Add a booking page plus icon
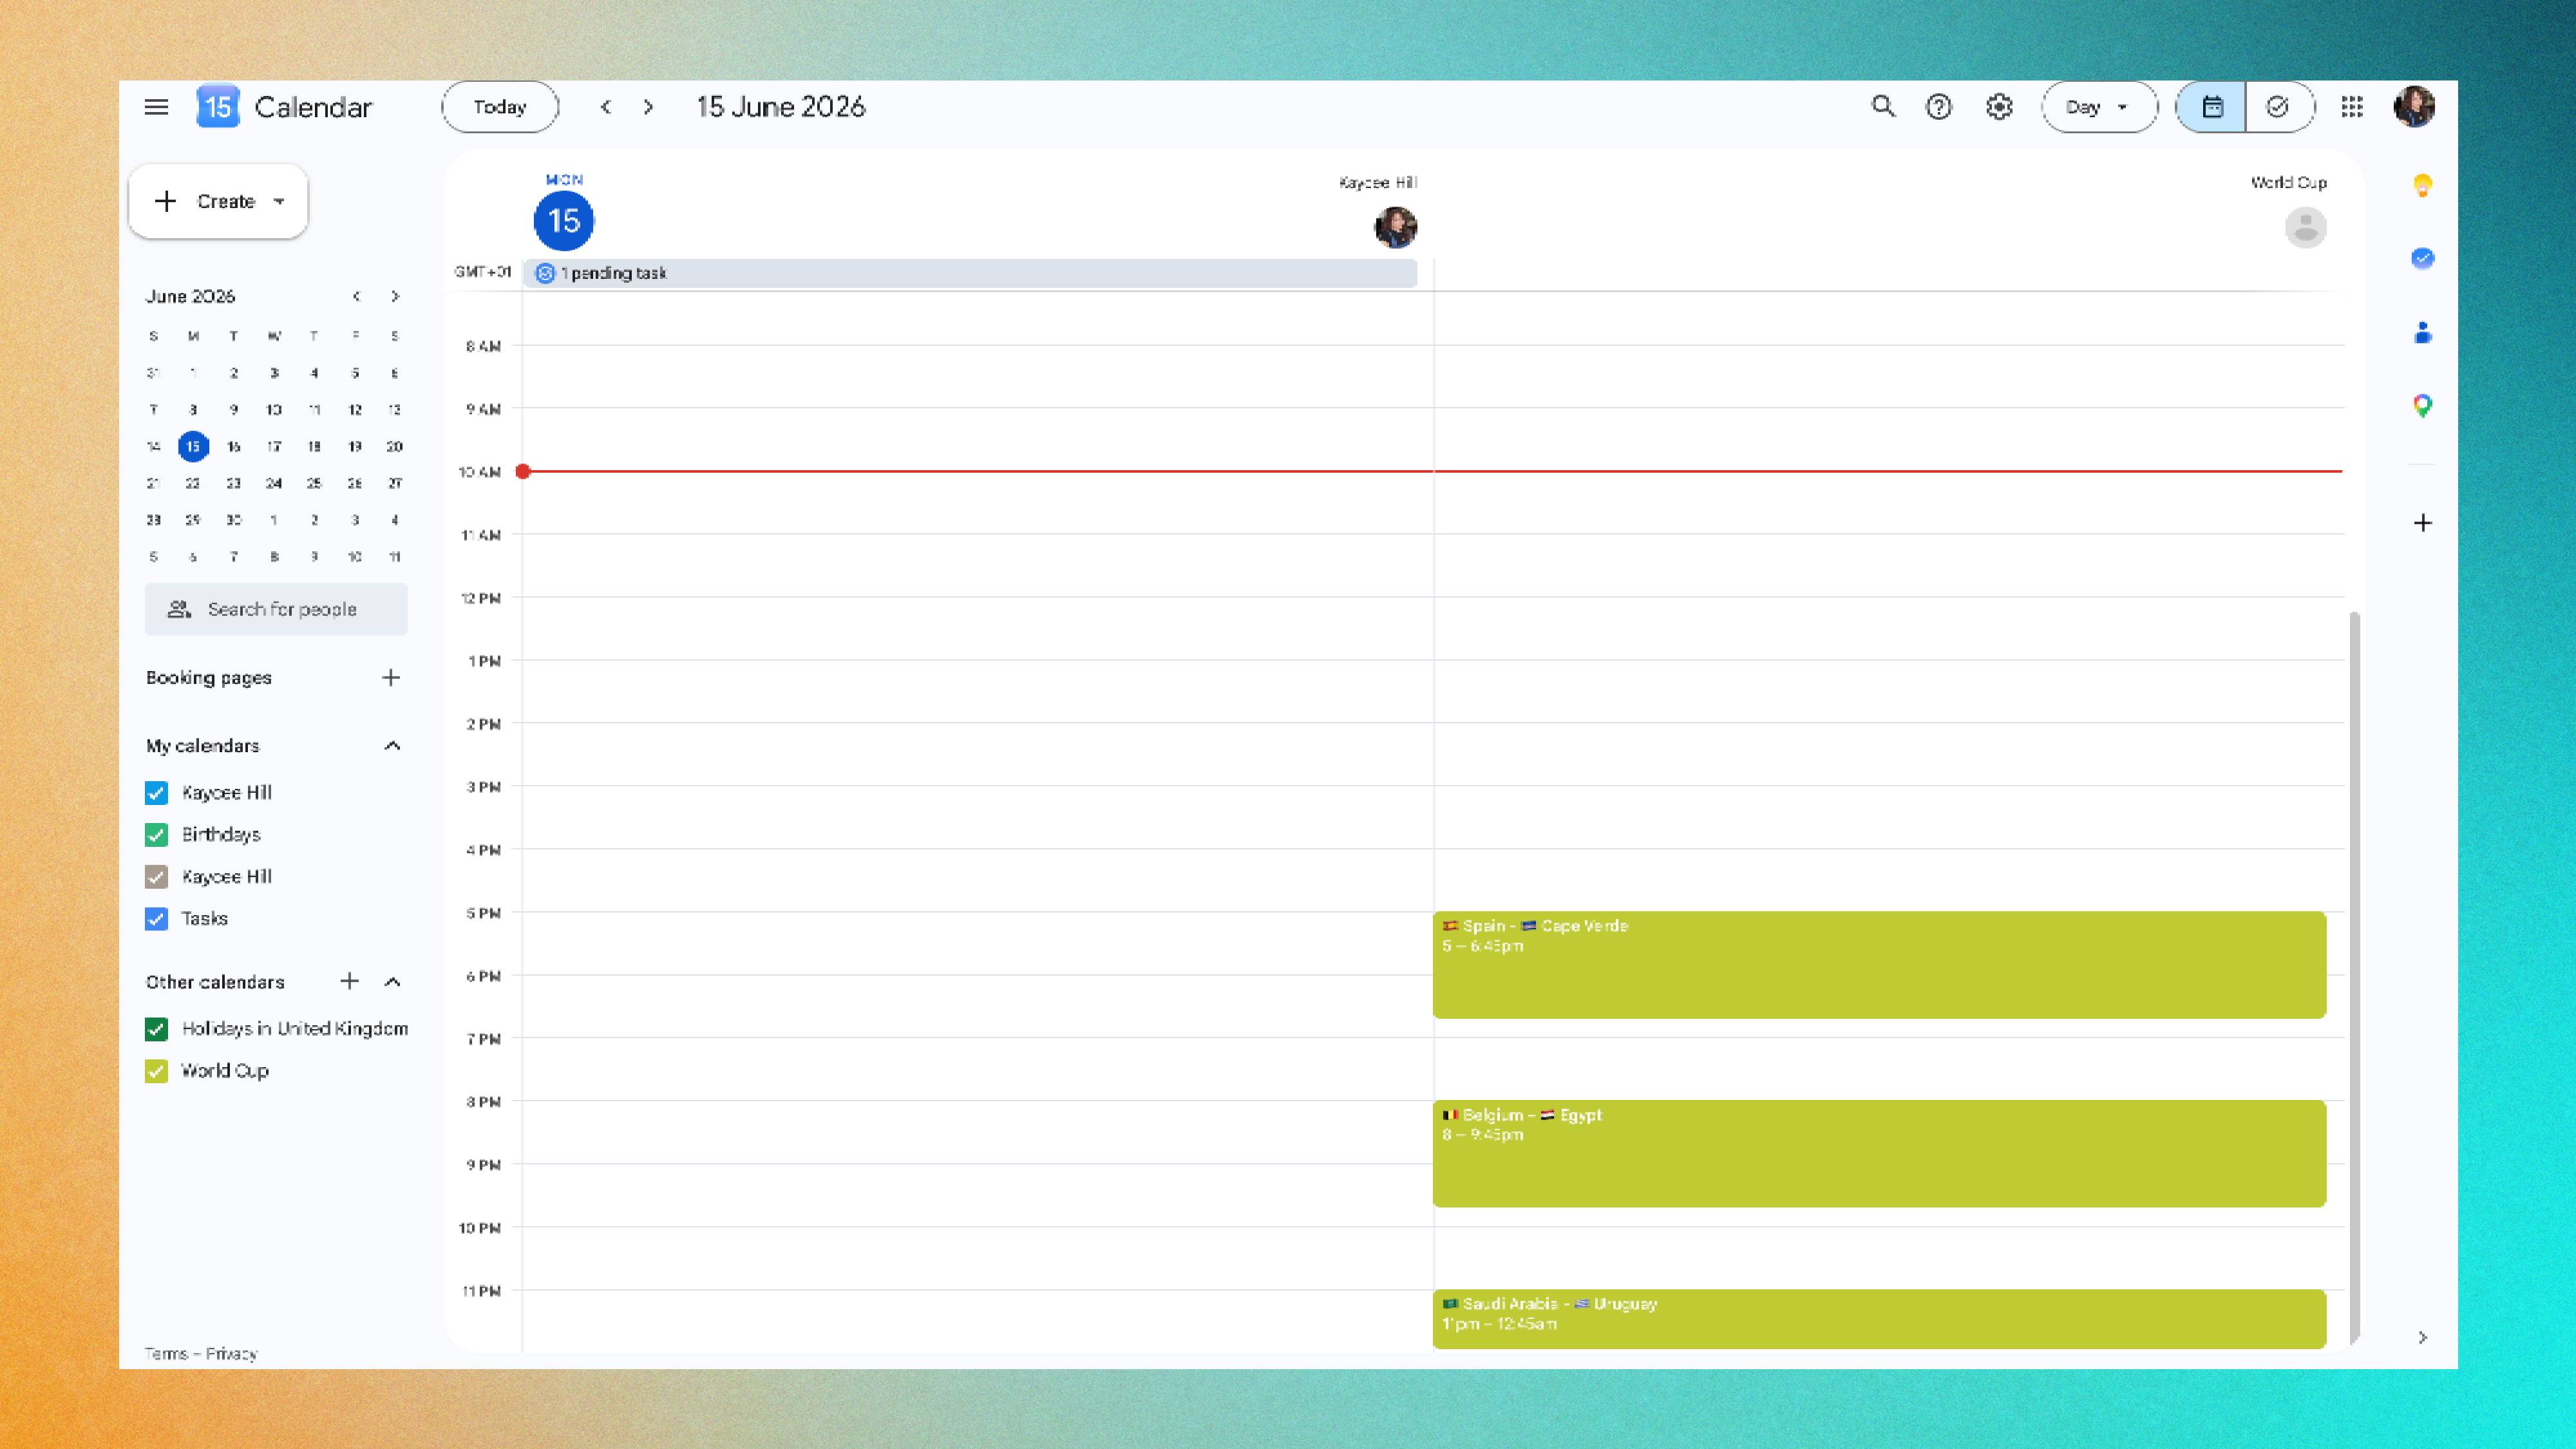 (x=391, y=677)
